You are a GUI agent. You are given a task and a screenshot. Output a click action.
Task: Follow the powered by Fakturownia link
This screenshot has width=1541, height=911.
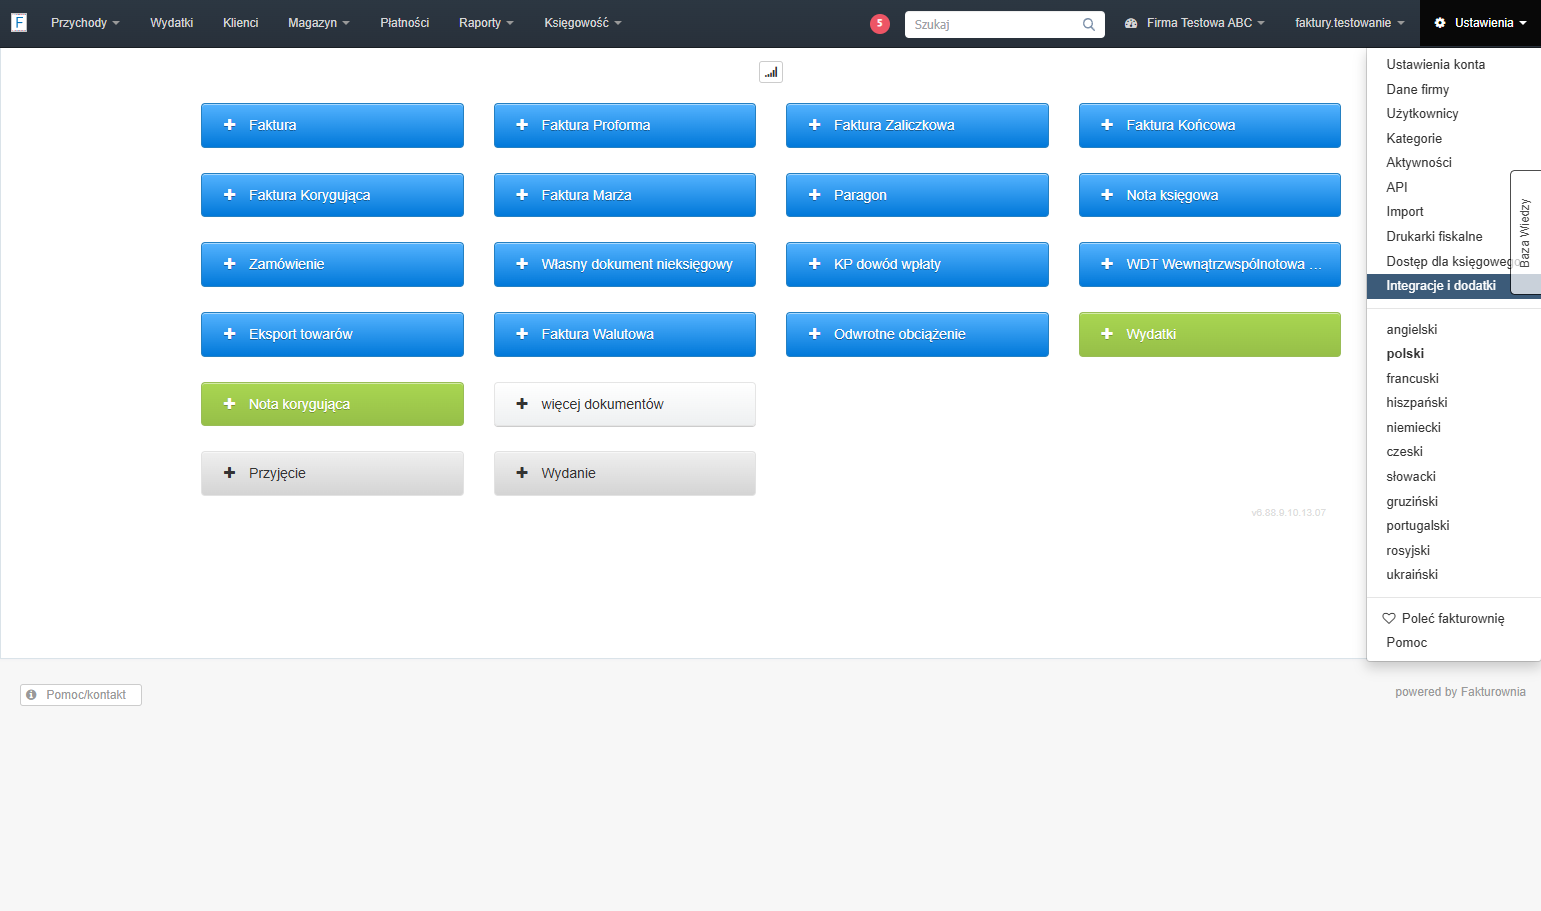(x=1460, y=692)
